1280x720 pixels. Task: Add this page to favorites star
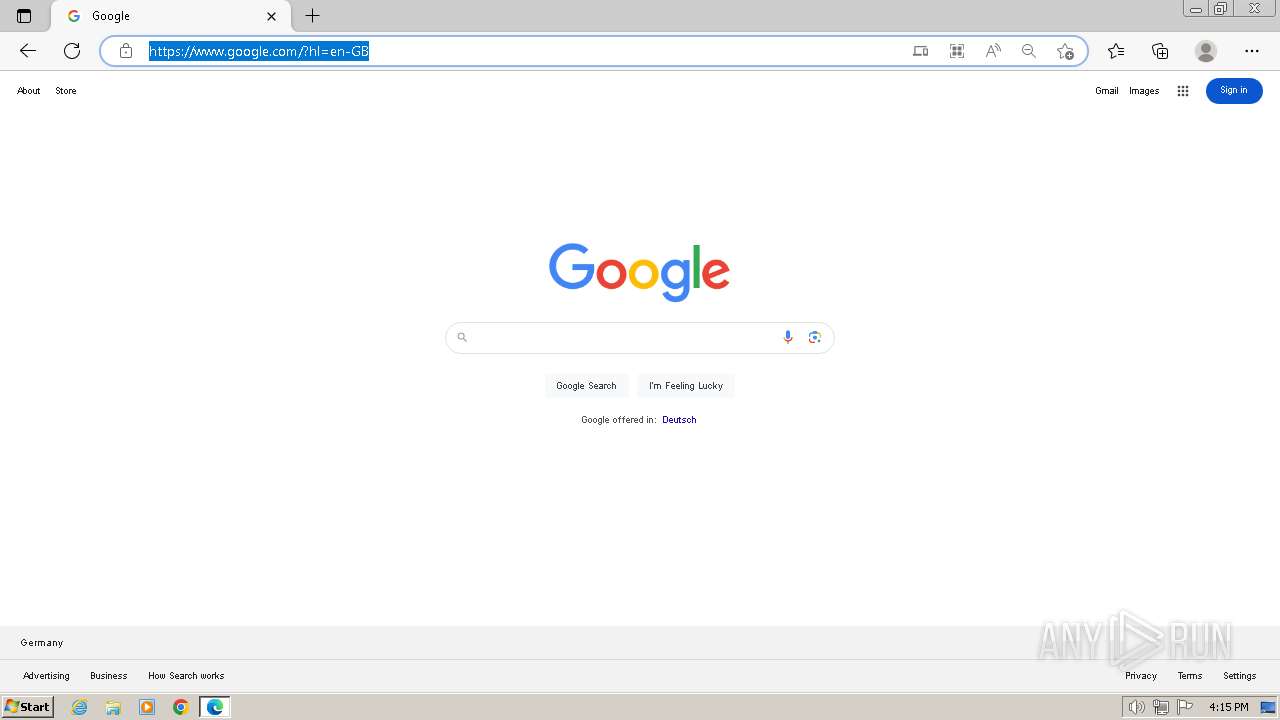click(x=1065, y=51)
